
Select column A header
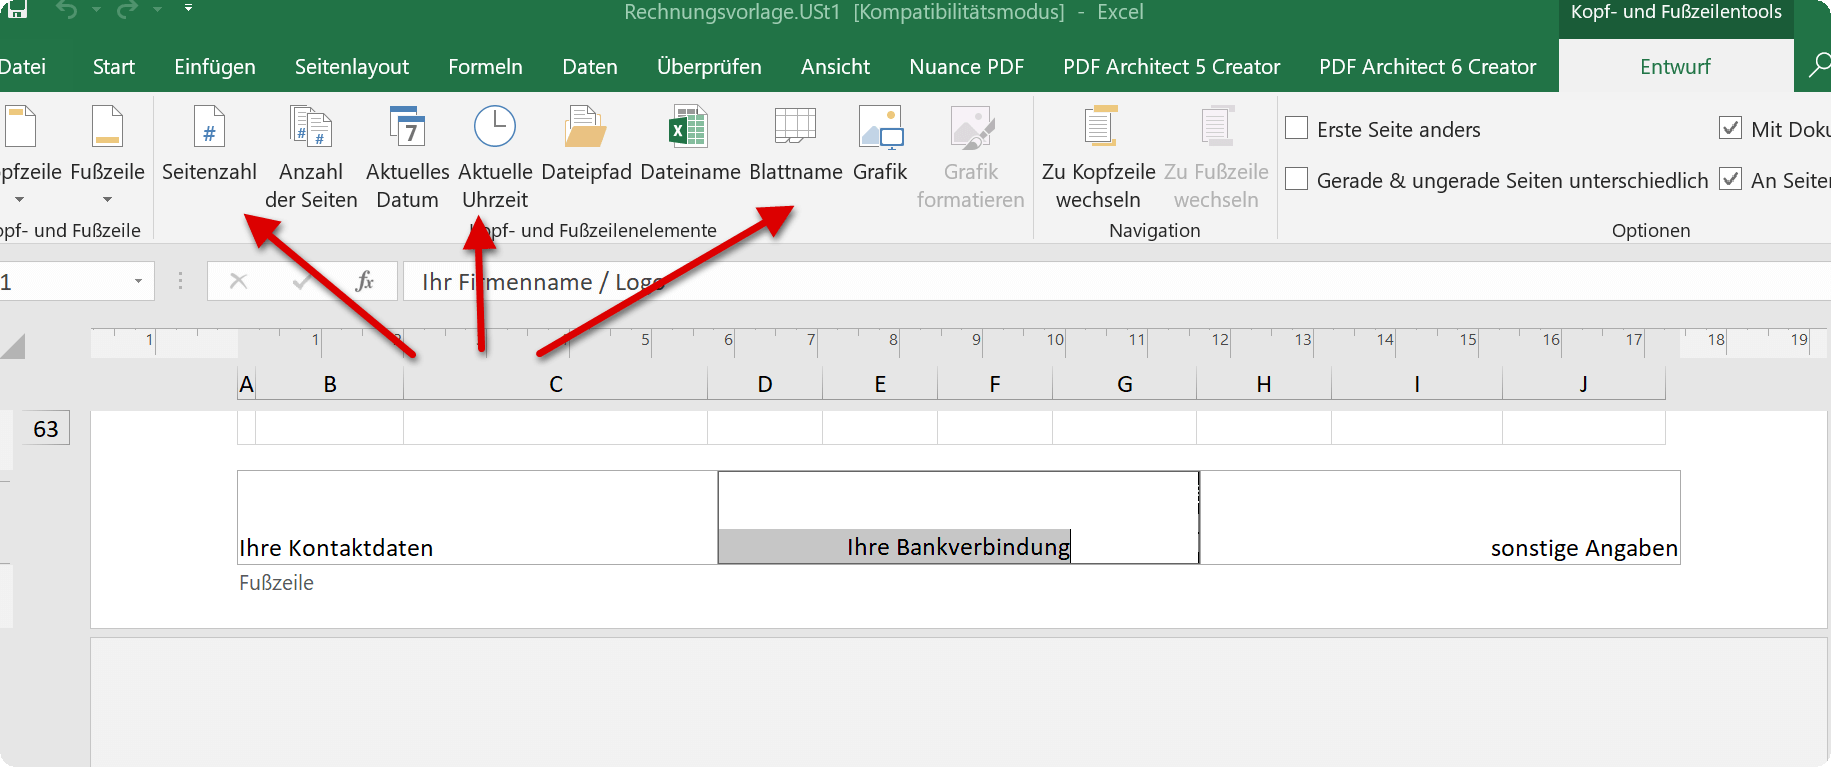[246, 384]
